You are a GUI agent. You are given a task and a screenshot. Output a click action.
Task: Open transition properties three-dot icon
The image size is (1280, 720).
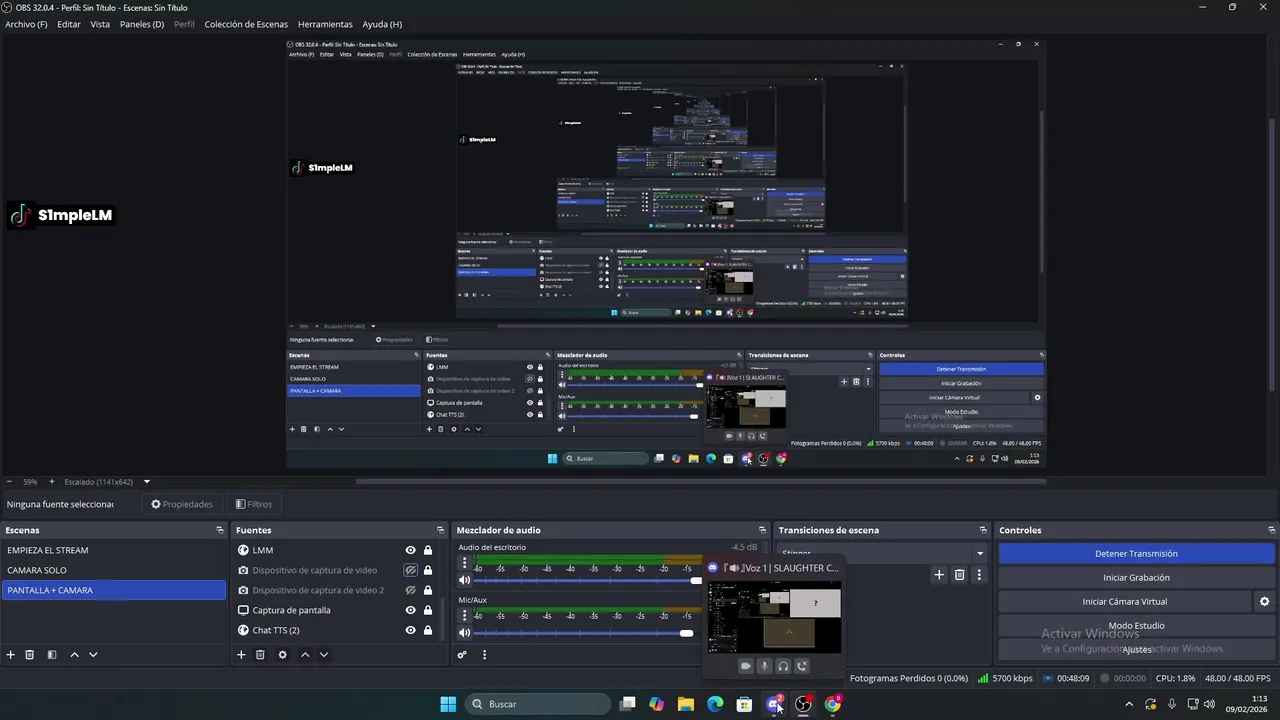[x=979, y=575]
